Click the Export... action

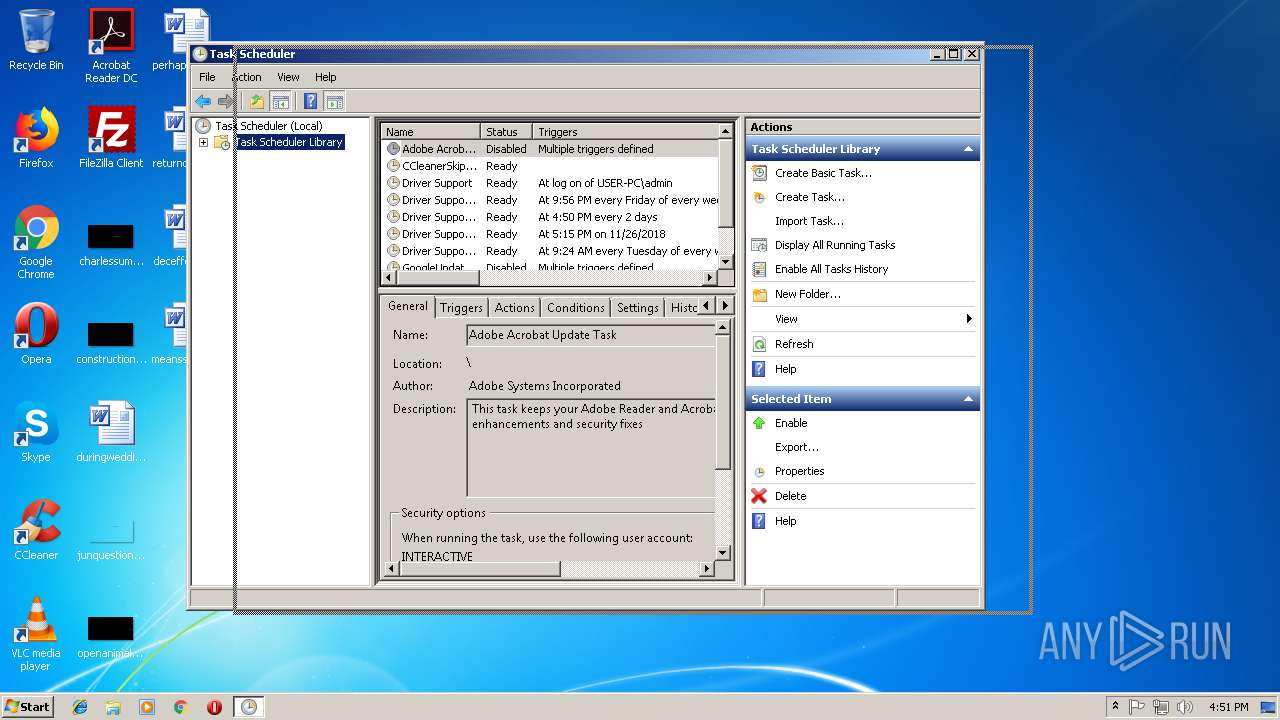tap(796, 447)
